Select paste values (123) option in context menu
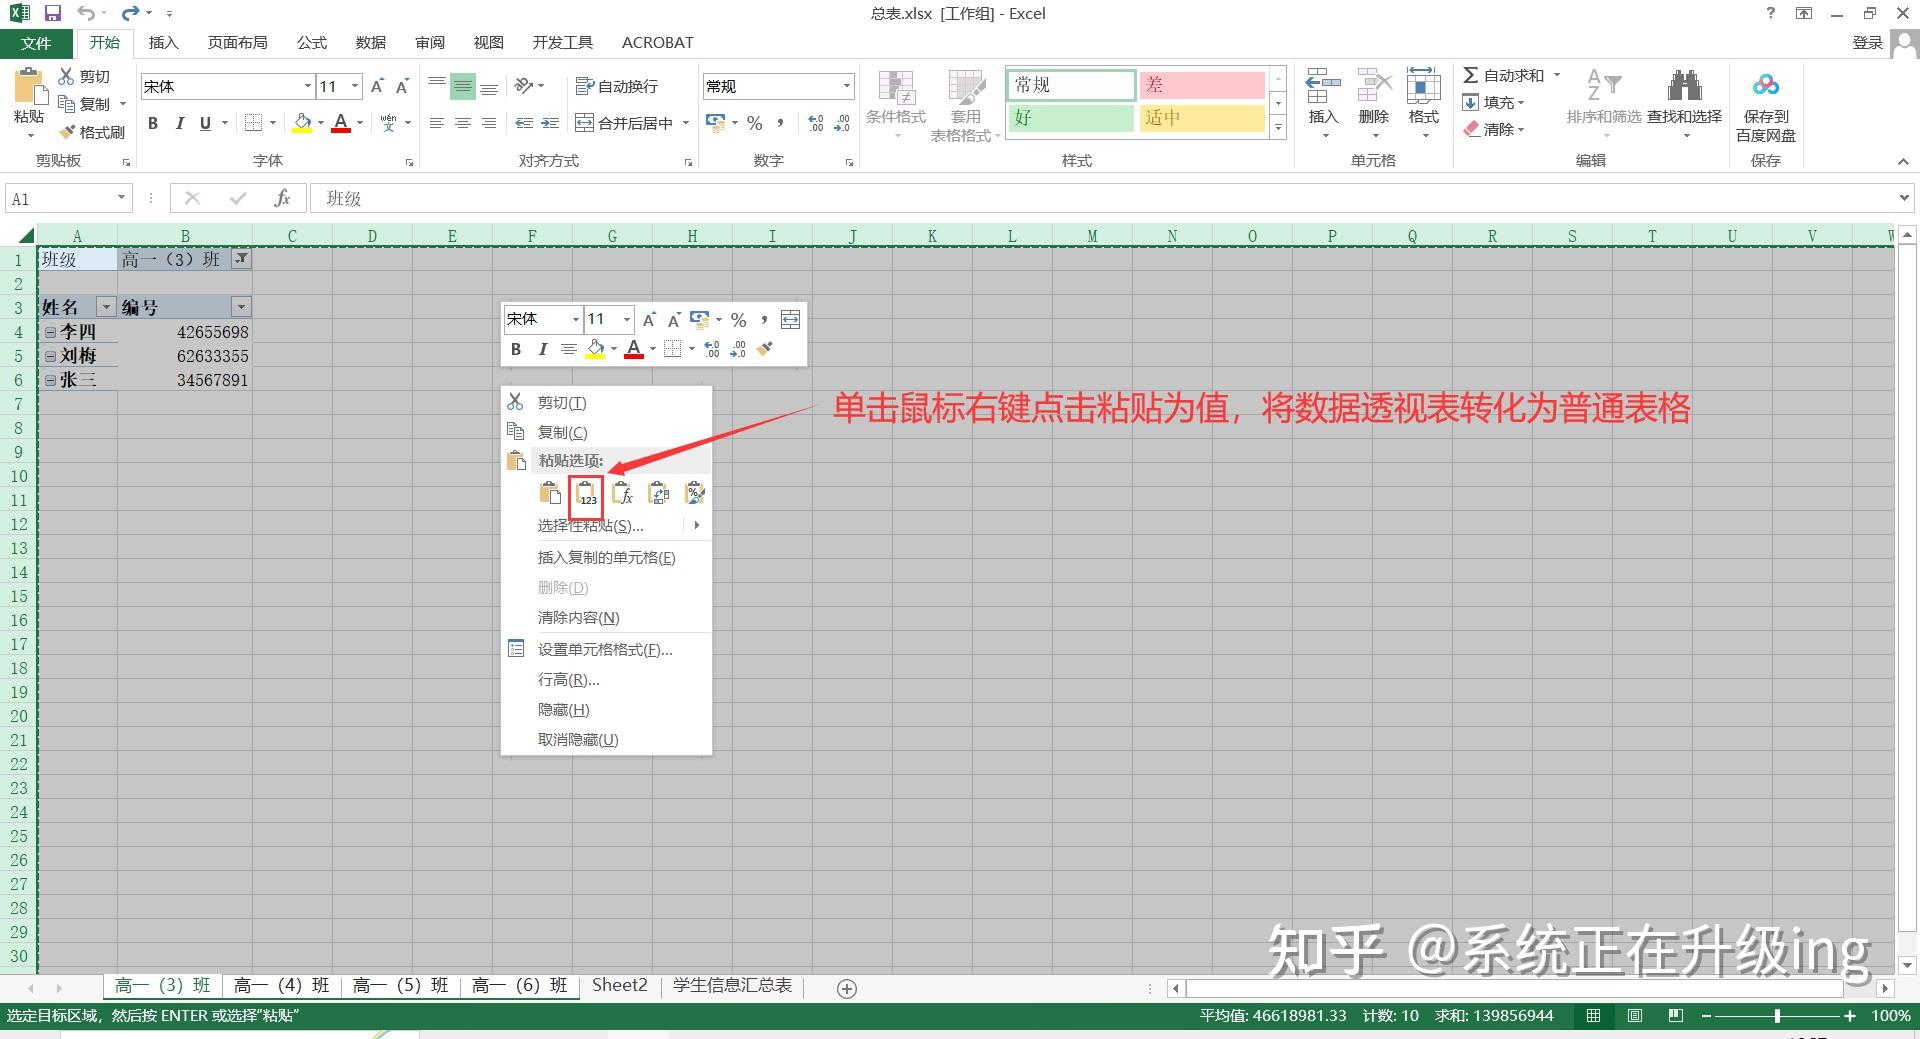This screenshot has width=1920, height=1039. point(586,494)
